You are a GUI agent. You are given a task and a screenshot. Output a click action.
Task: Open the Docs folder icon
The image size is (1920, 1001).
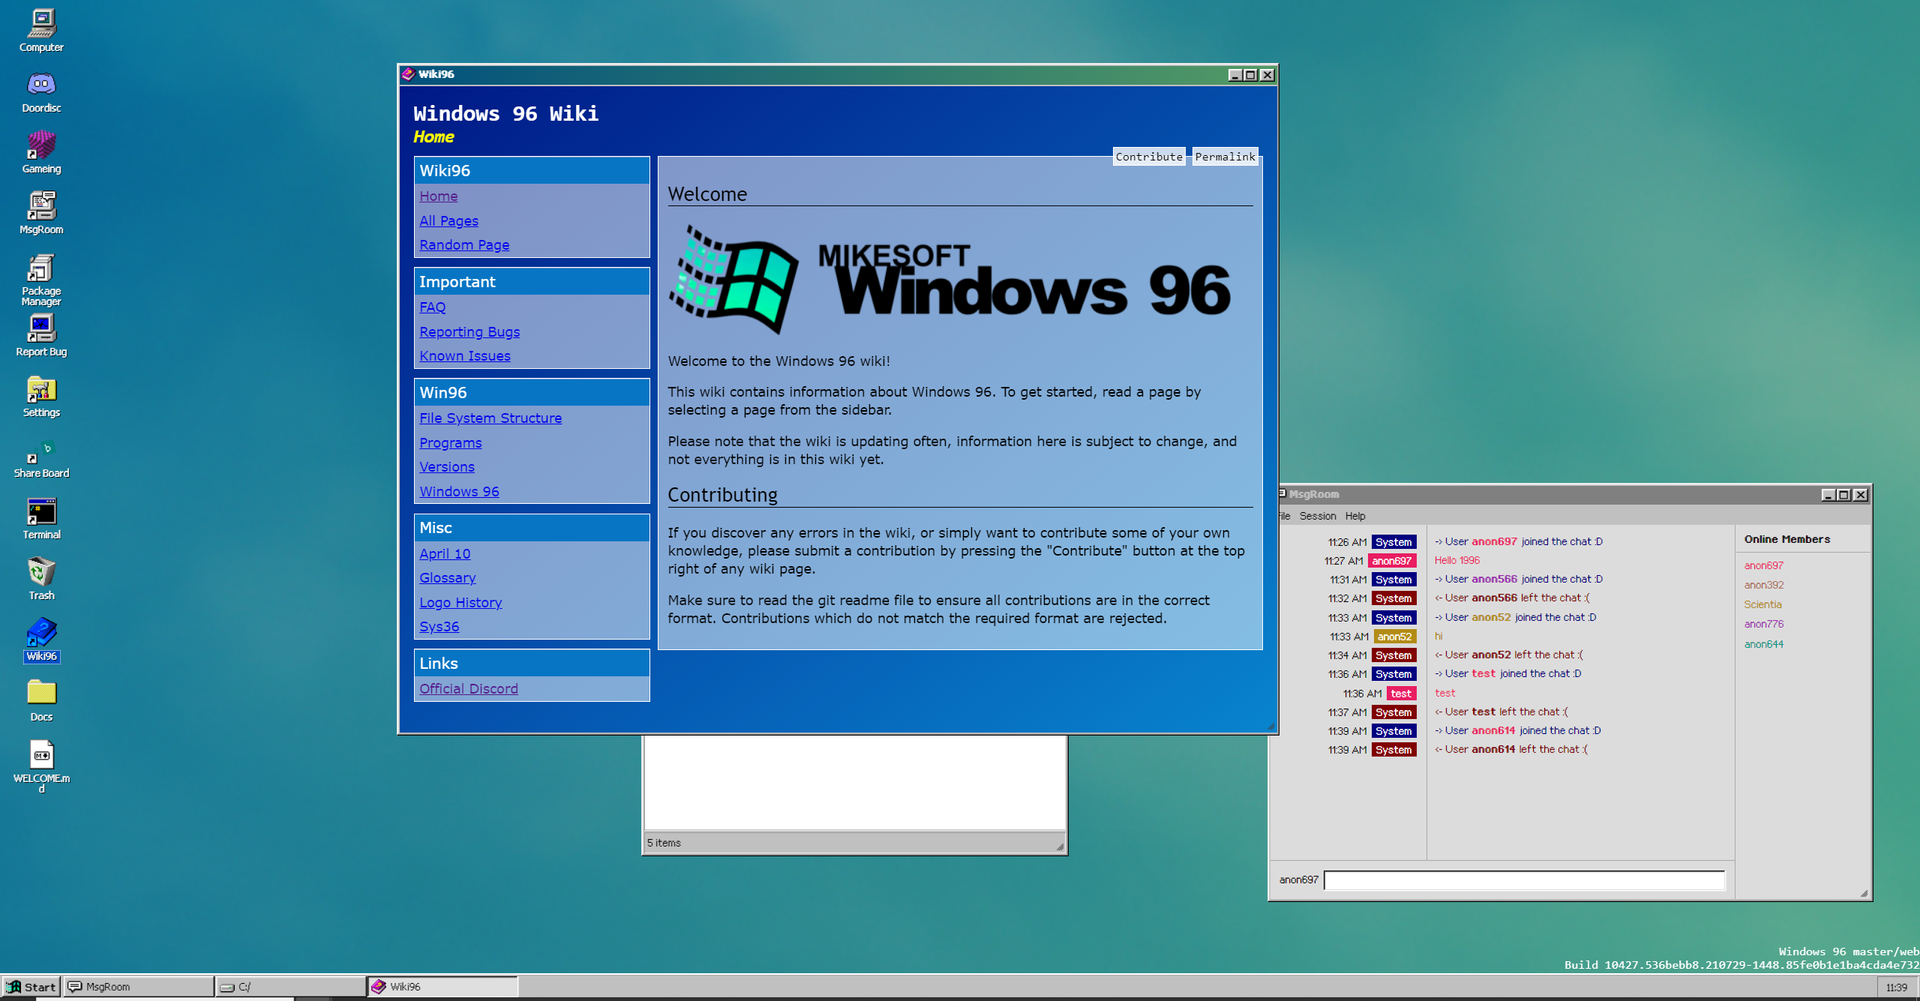coord(41,694)
